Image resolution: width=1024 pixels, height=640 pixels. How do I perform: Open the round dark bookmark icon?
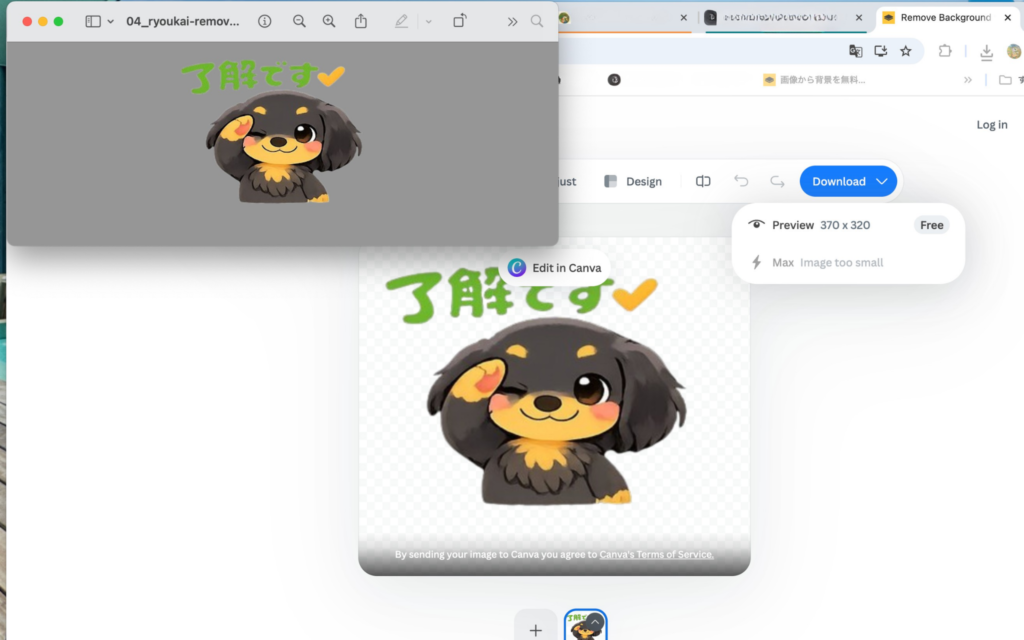(614, 80)
